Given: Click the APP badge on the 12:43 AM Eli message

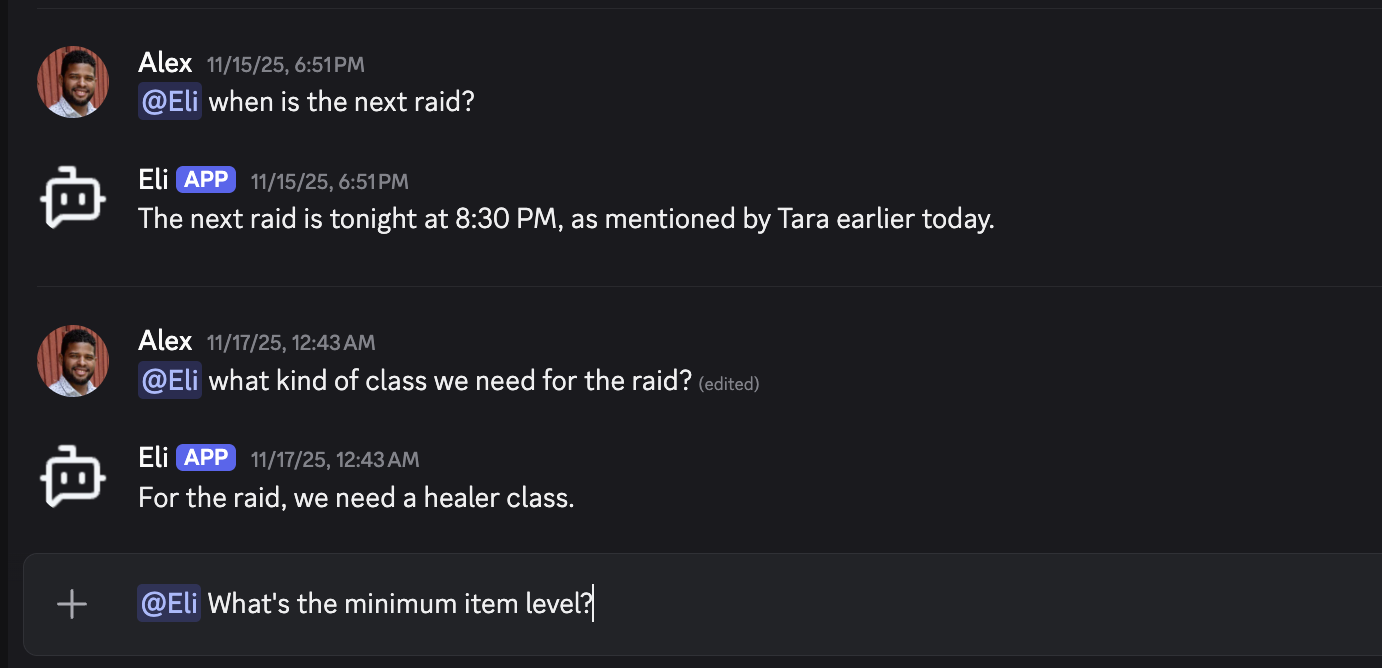Looking at the screenshot, I should point(206,458).
